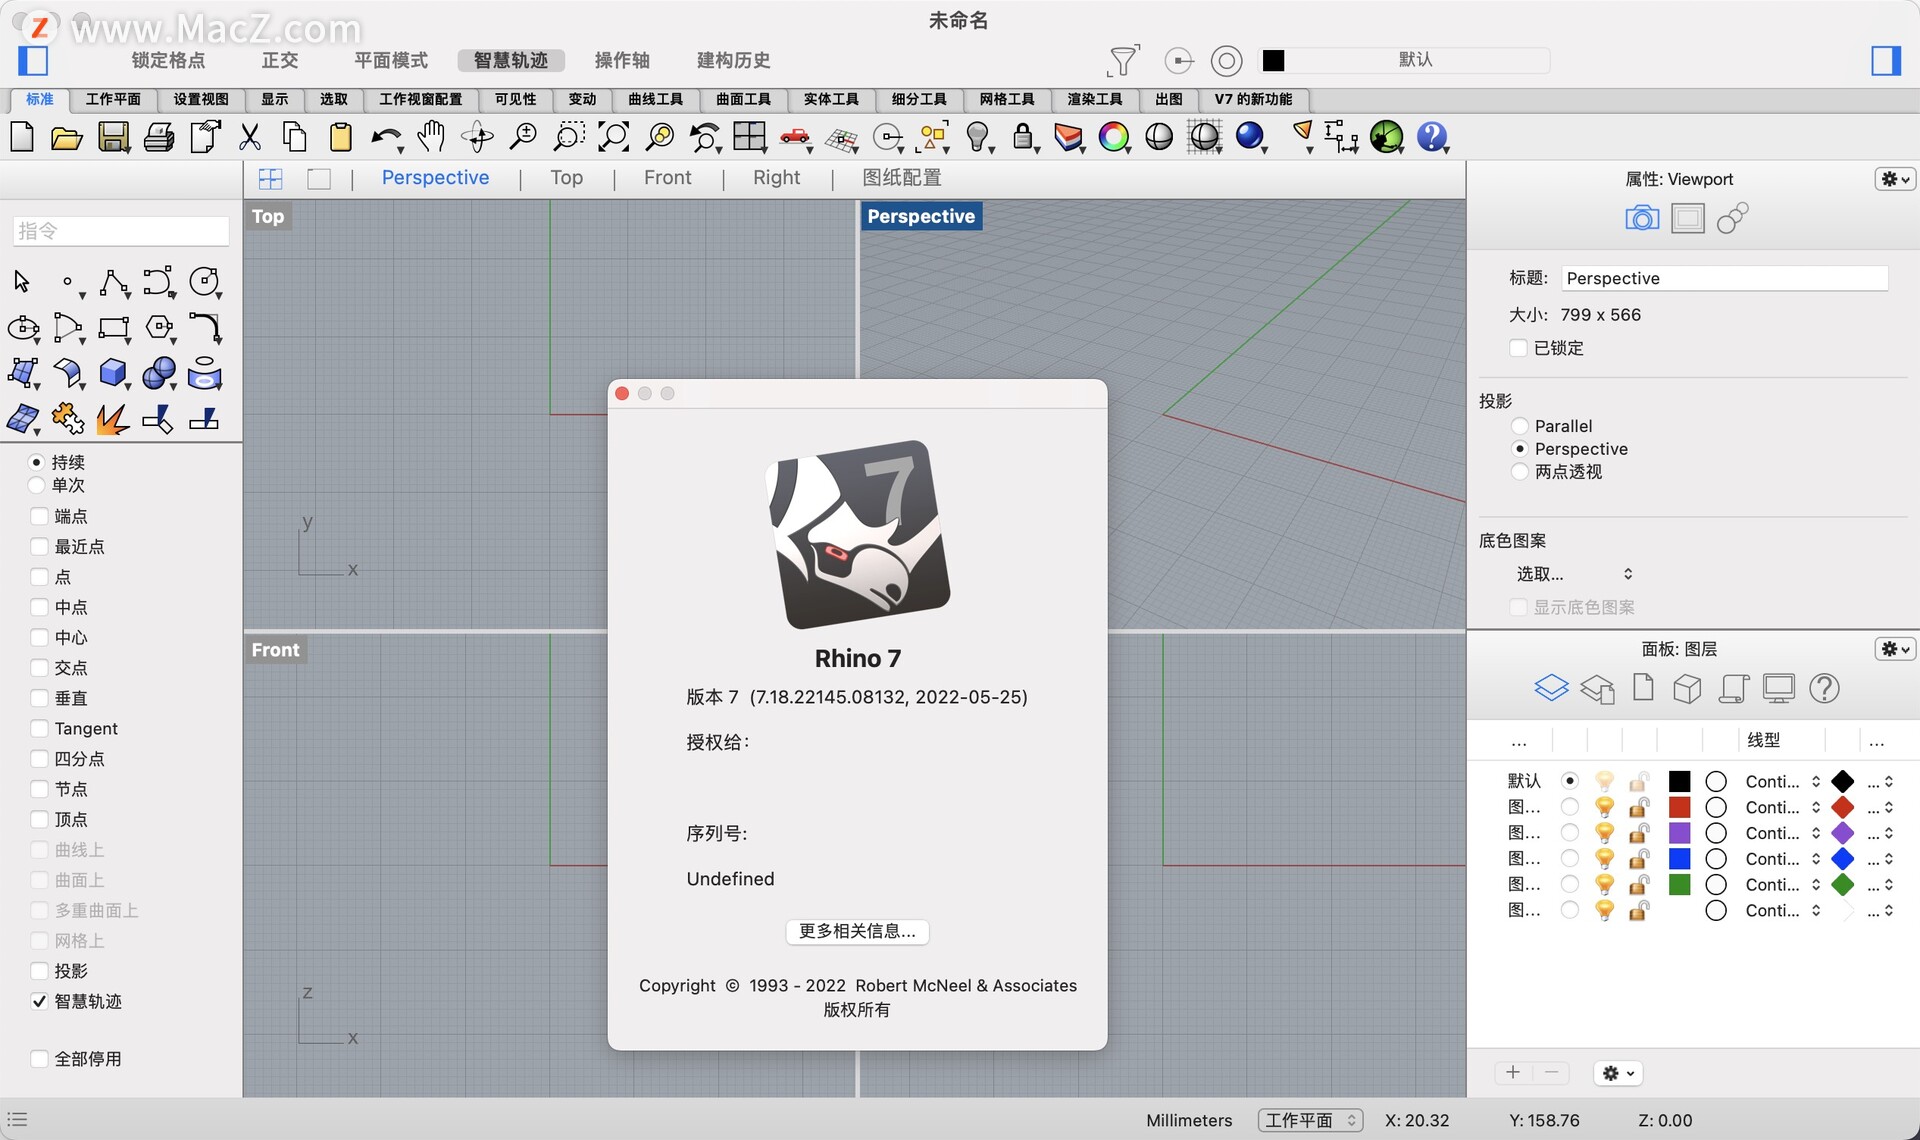The height and width of the screenshot is (1140, 1920).
Task: Switch to the 渲染工具 toolbar tab
Action: [x=1095, y=99]
